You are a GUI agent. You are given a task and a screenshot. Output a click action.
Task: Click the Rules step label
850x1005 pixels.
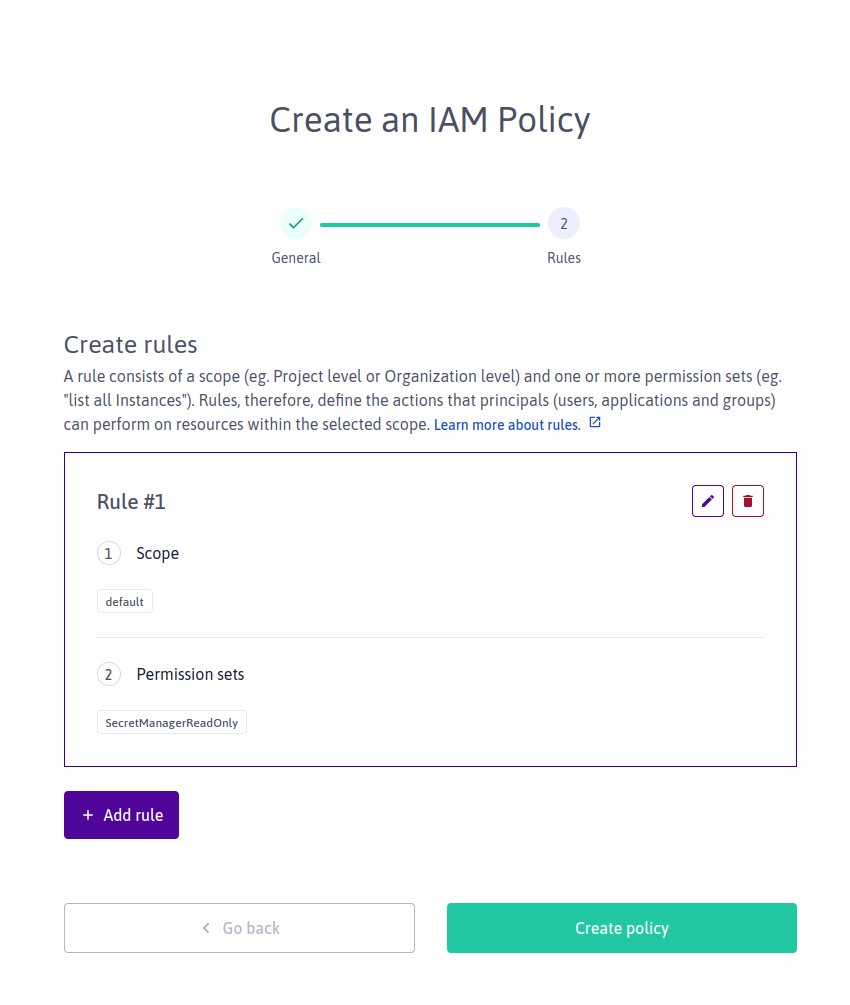(563, 258)
